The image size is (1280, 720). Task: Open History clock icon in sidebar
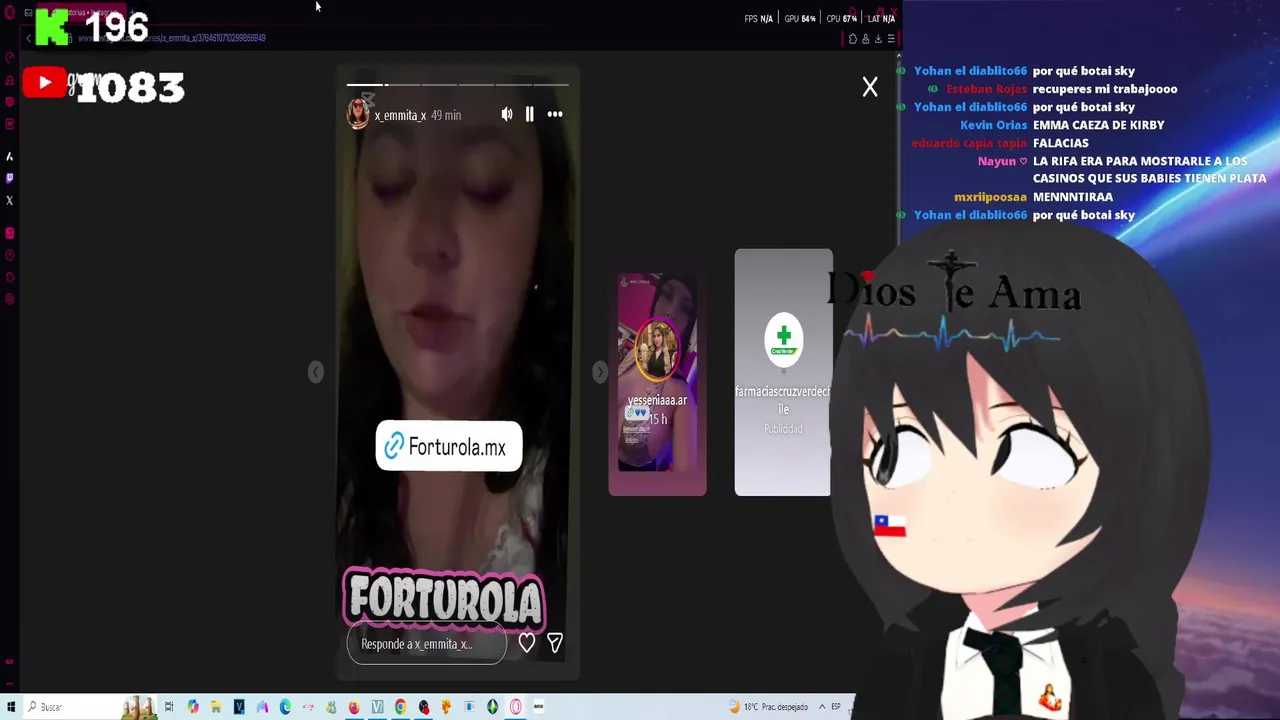(x=9, y=255)
